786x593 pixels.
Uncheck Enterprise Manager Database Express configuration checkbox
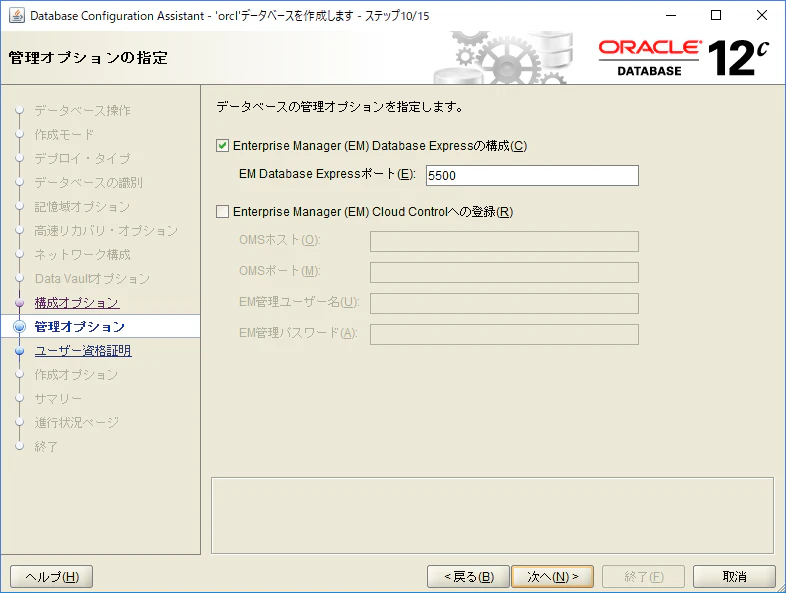(x=222, y=146)
